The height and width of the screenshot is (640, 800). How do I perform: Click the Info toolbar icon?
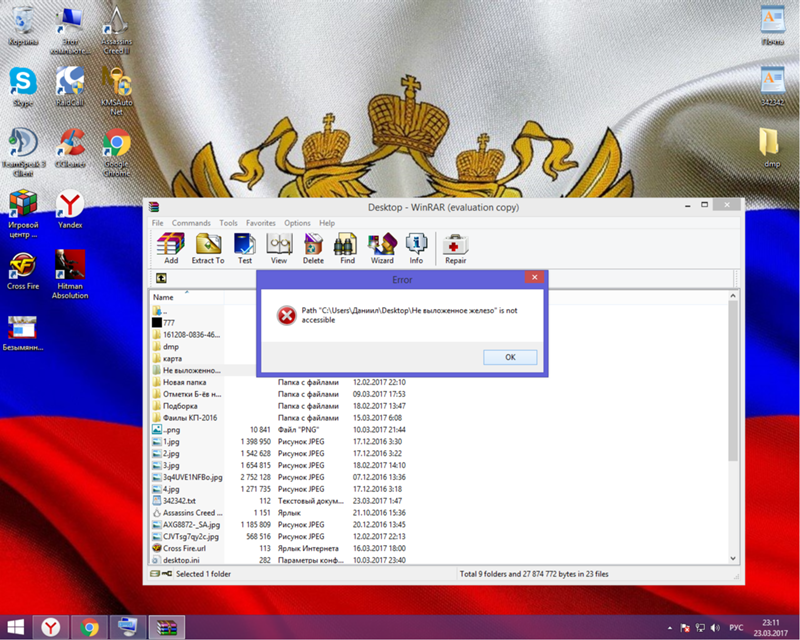coord(416,249)
